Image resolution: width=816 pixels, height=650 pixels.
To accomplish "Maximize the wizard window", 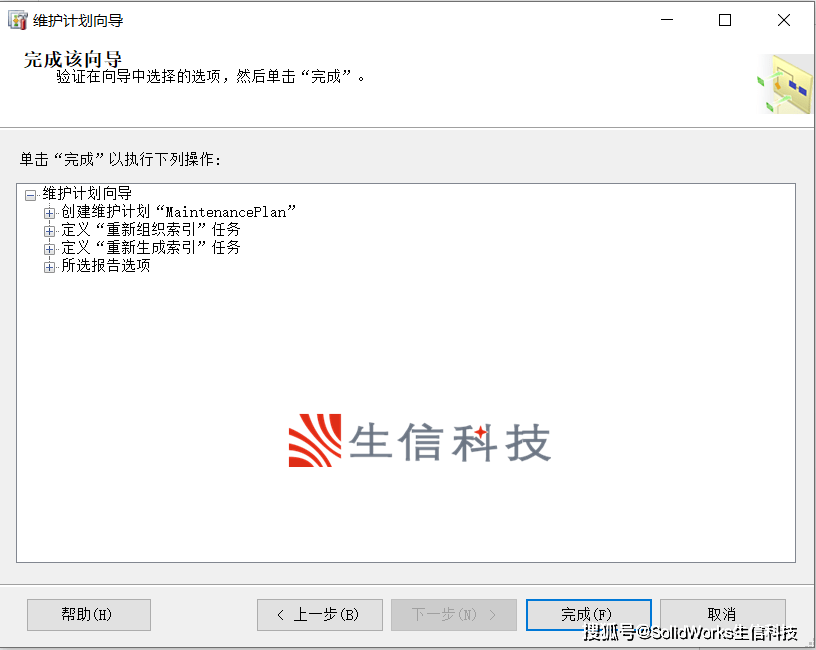I will click(x=725, y=20).
